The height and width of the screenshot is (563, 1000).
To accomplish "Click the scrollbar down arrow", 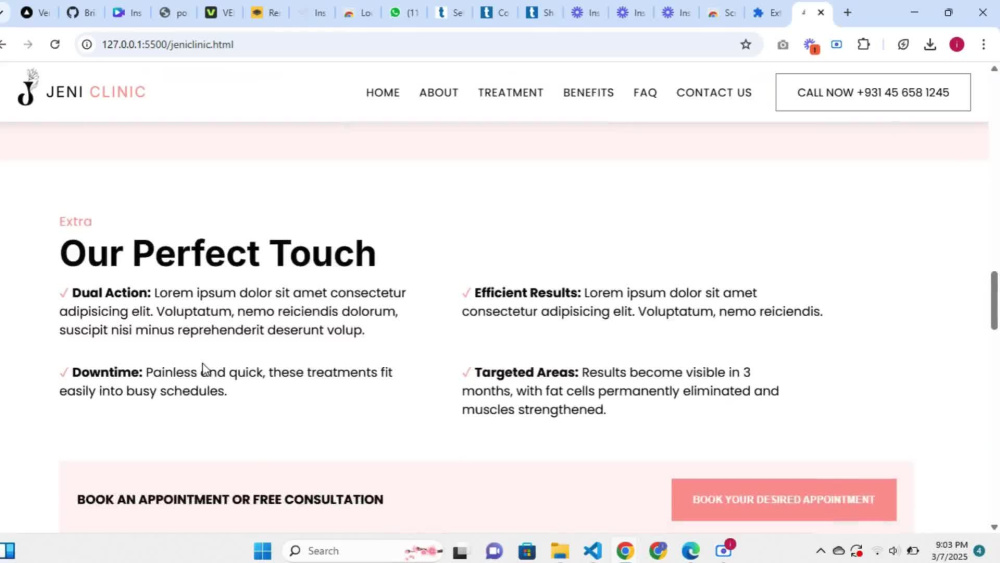I will (994, 527).
